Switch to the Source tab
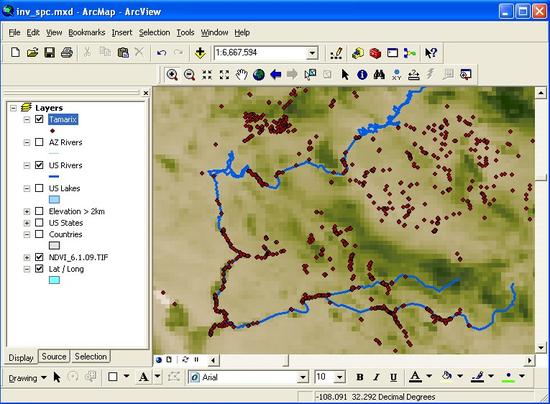This screenshot has height=404, width=550. (x=54, y=356)
